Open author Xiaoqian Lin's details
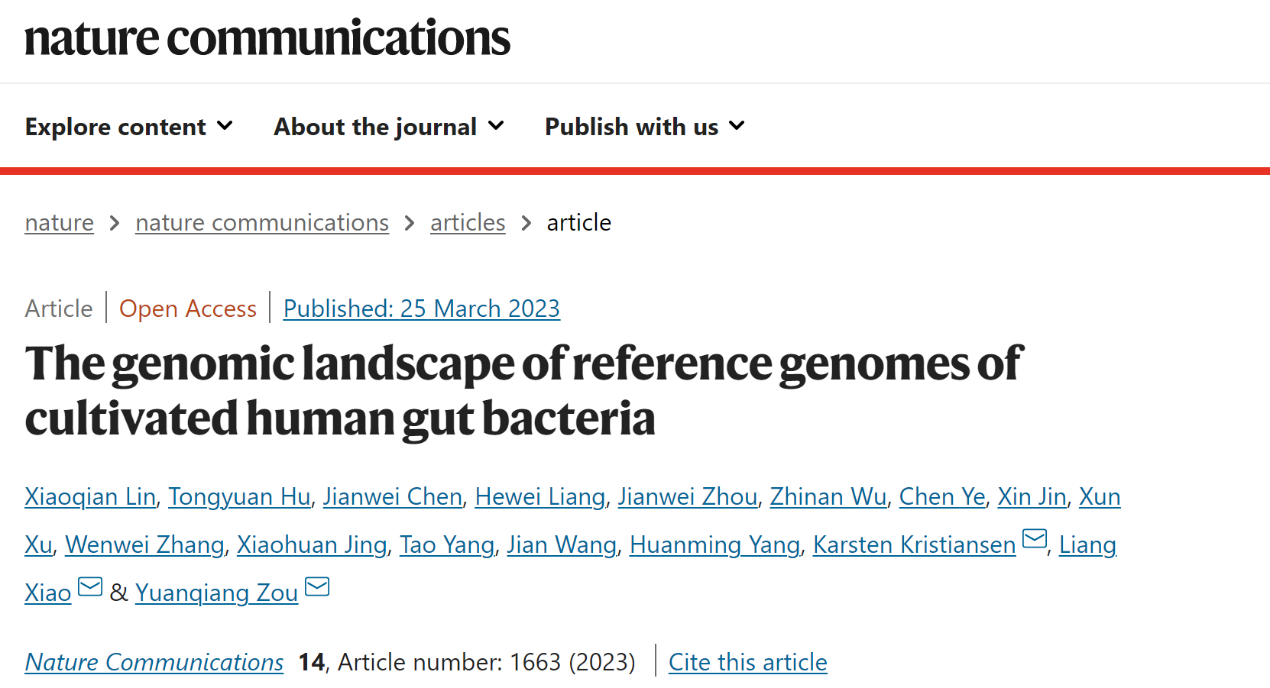 (x=90, y=497)
